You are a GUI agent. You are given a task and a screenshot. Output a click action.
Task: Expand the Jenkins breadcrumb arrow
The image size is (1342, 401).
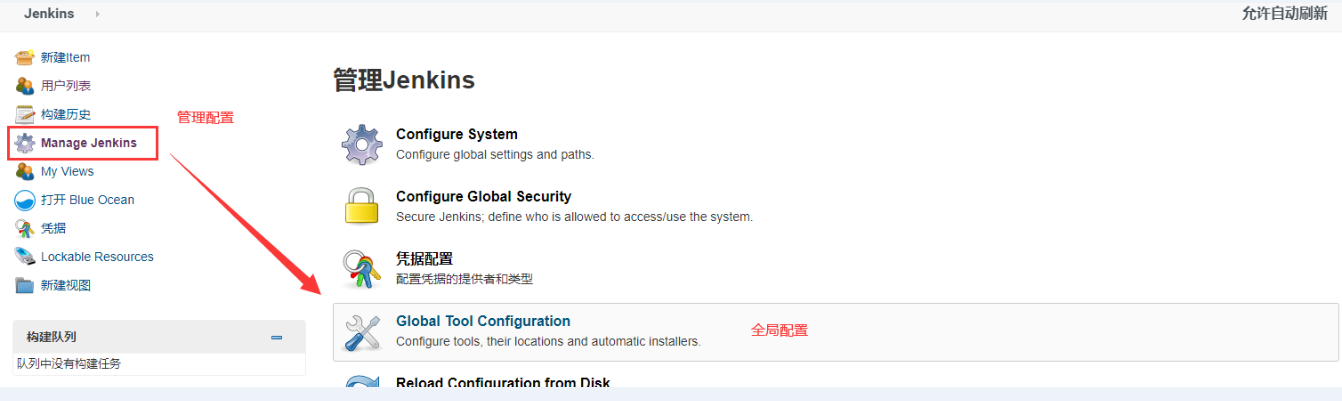coord(97,14)
